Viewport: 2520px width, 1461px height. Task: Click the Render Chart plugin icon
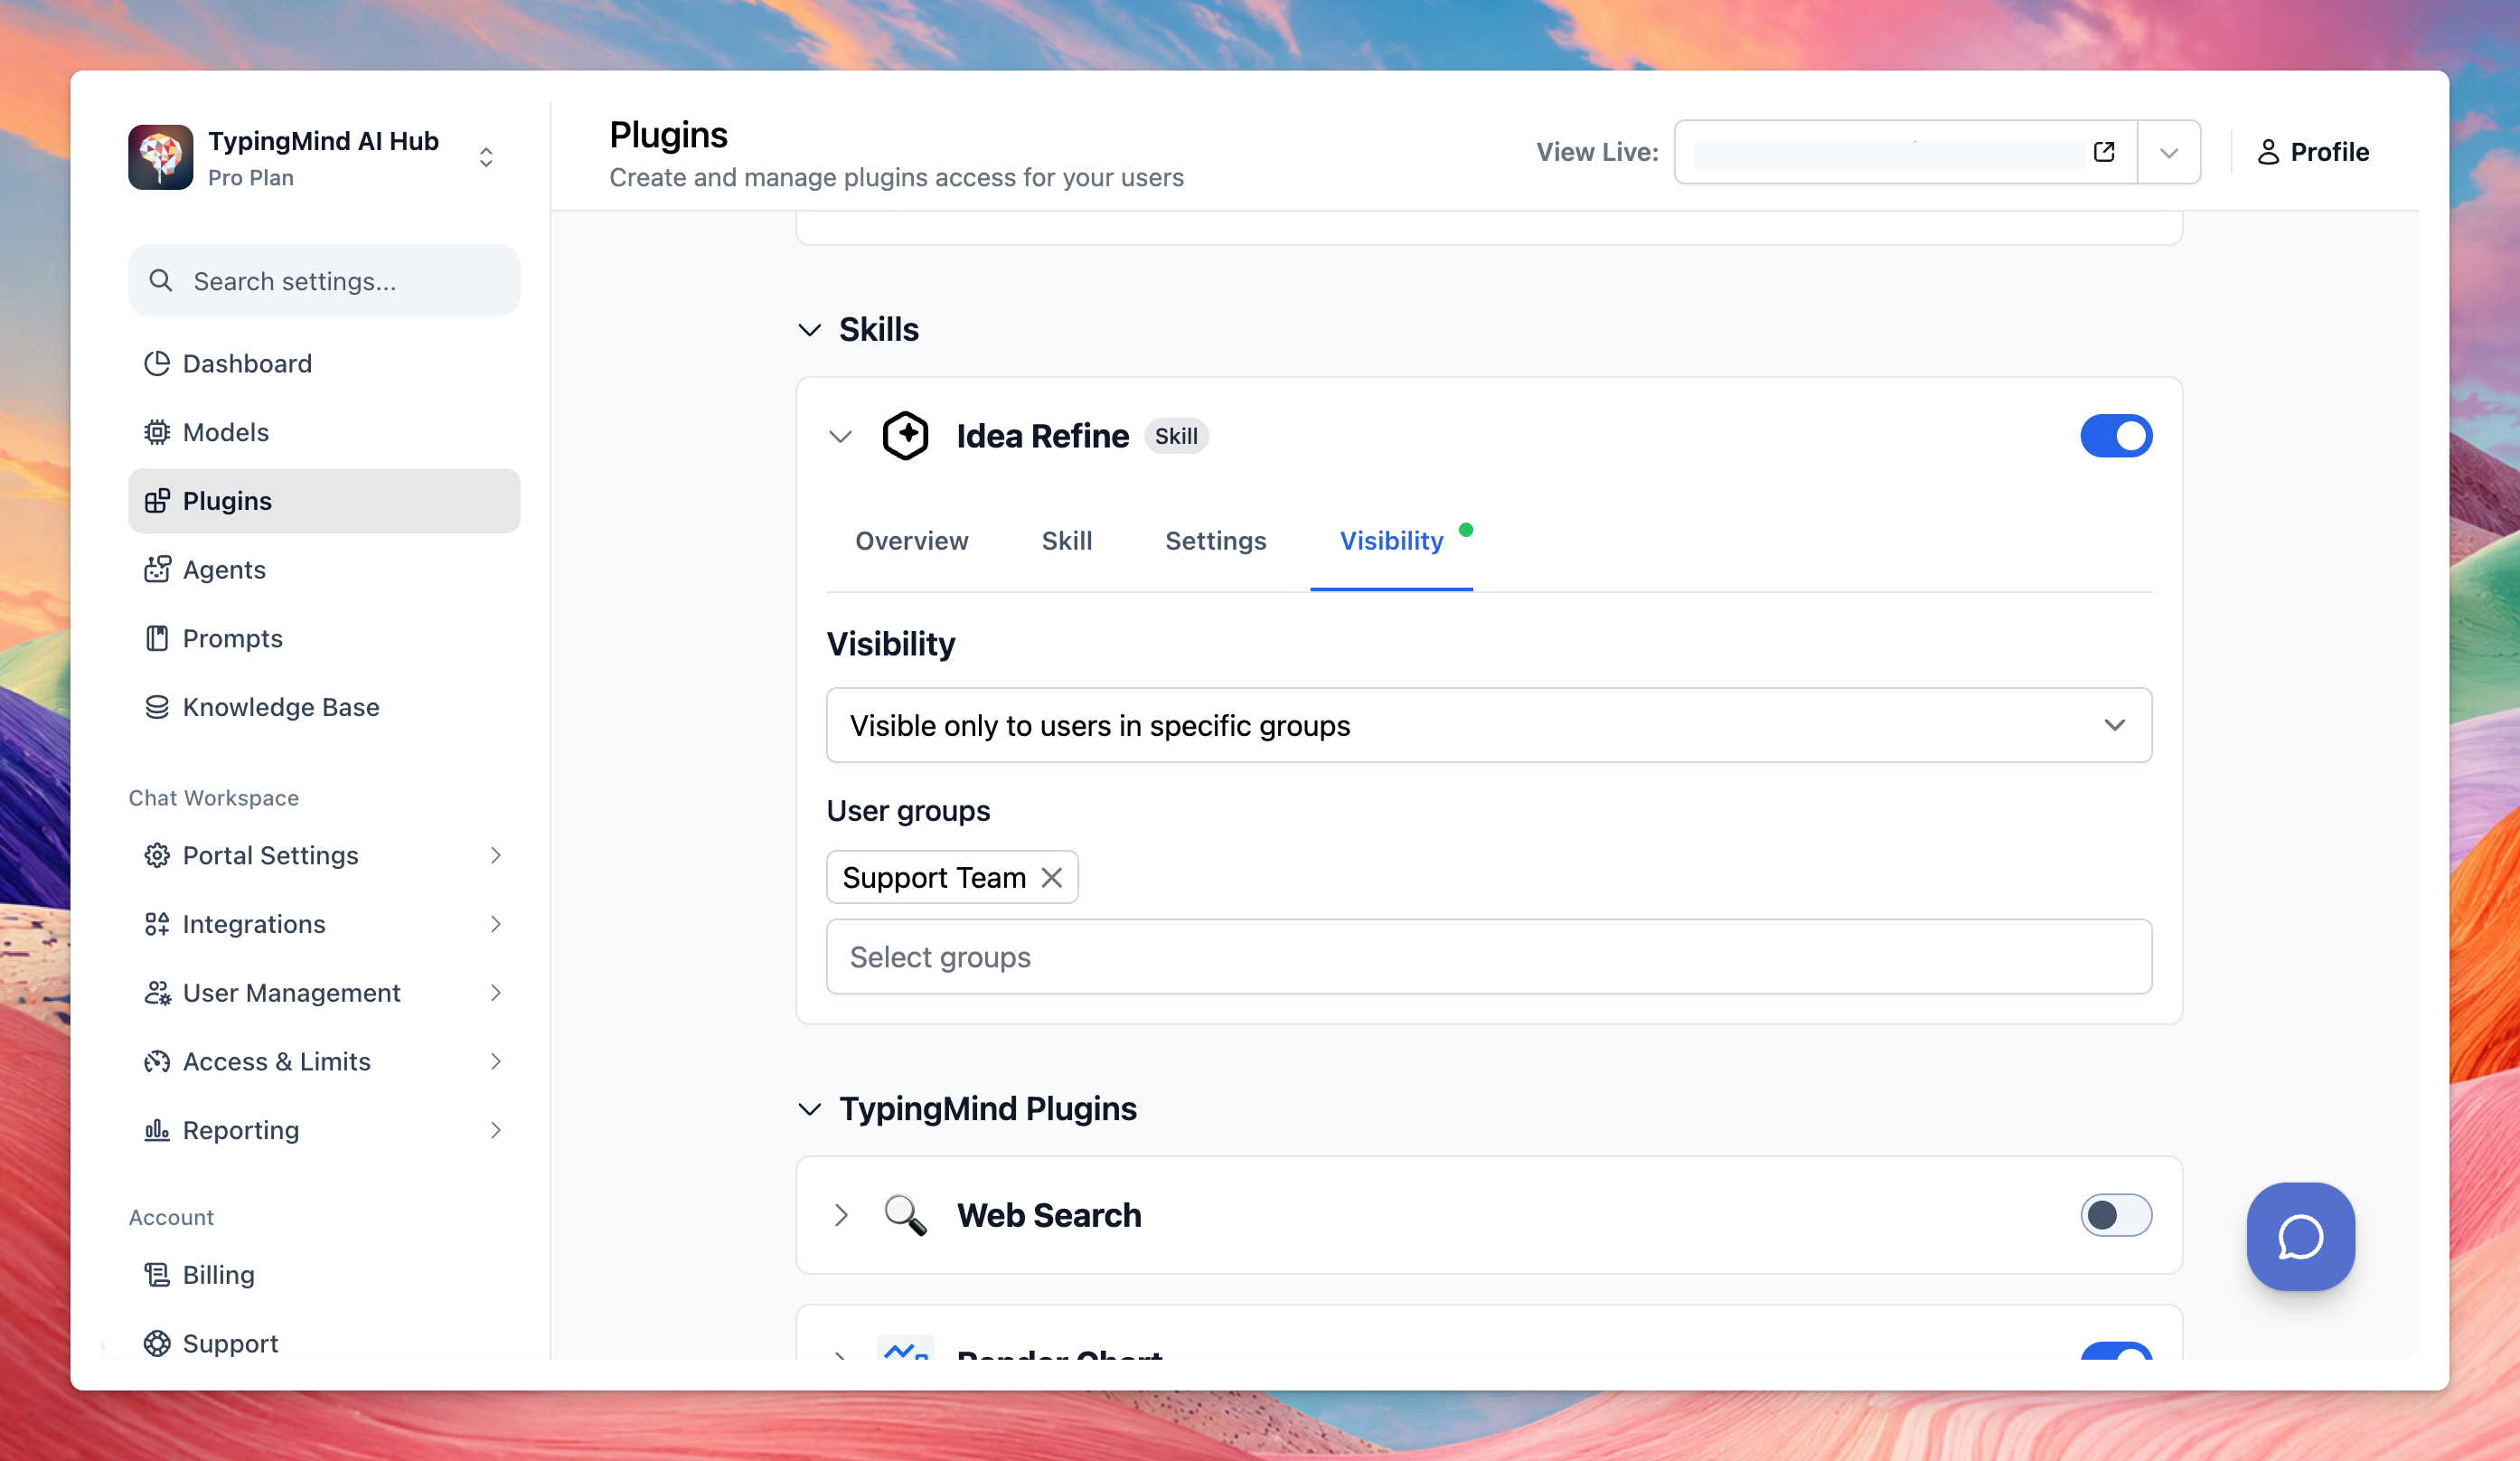click(905, 1348)
